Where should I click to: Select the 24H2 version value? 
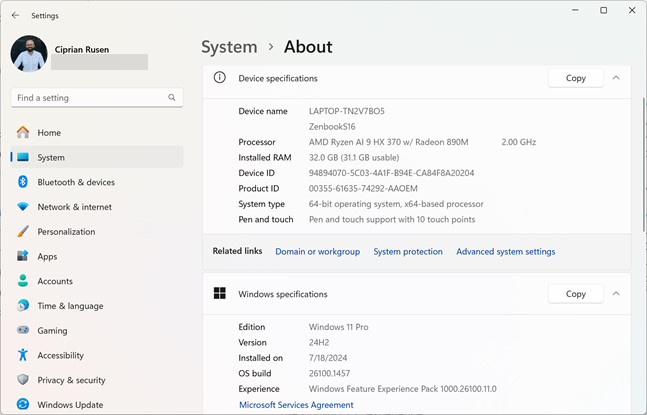[x=319, y=343]
